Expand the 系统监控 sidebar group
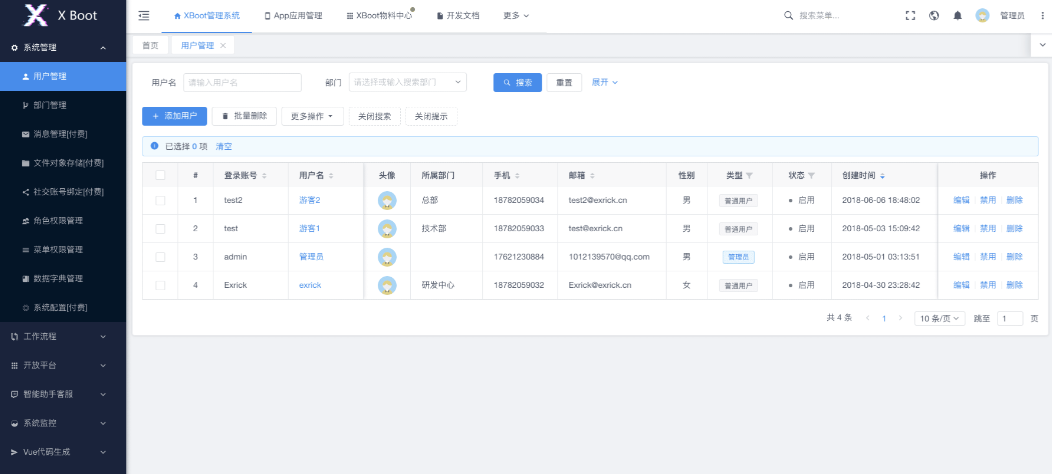This screenshot has width=1052, height=474. point(63,423)
